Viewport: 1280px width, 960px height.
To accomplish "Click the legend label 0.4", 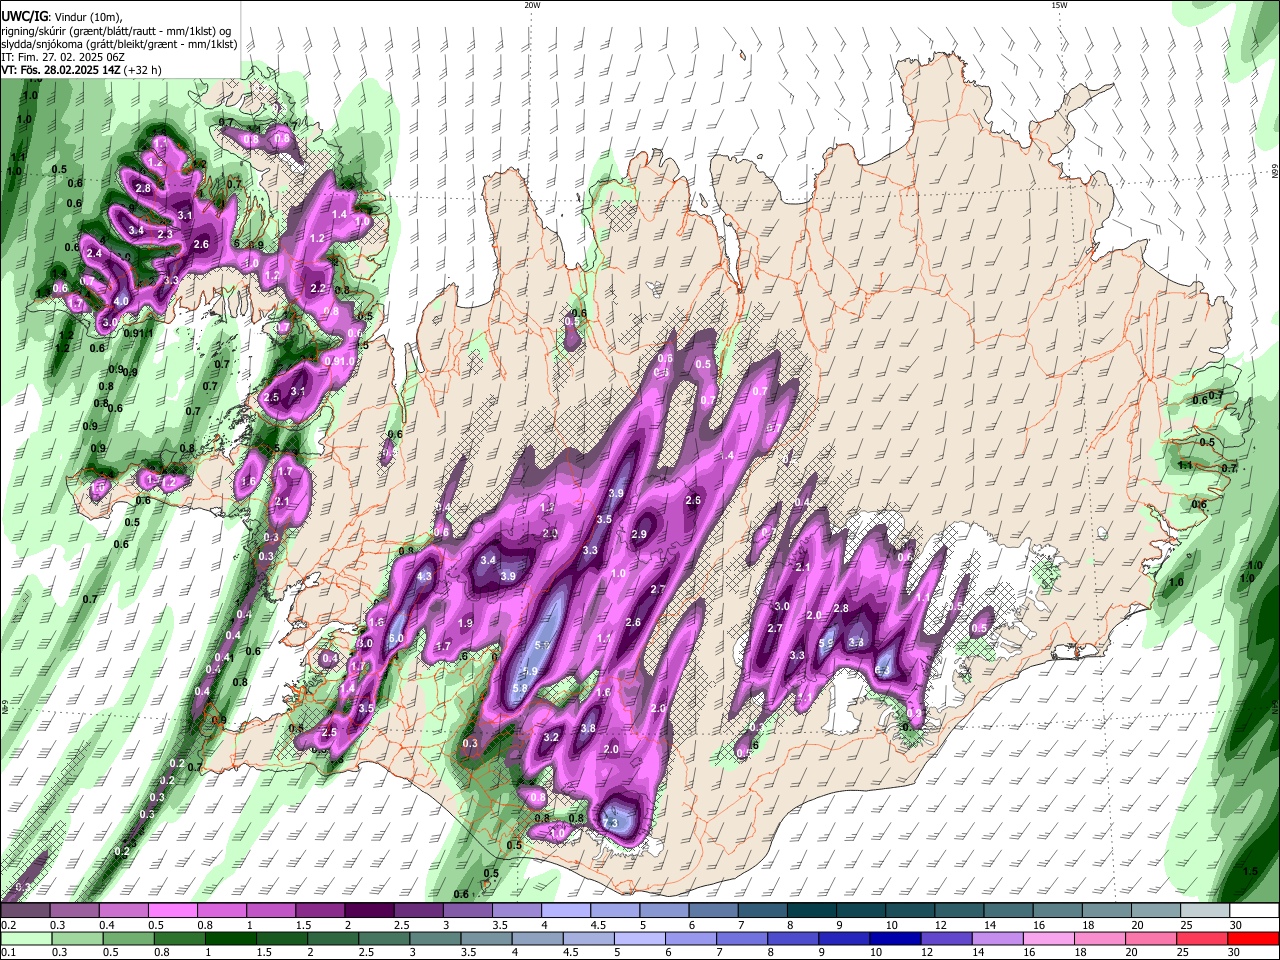I will point(107,925).
